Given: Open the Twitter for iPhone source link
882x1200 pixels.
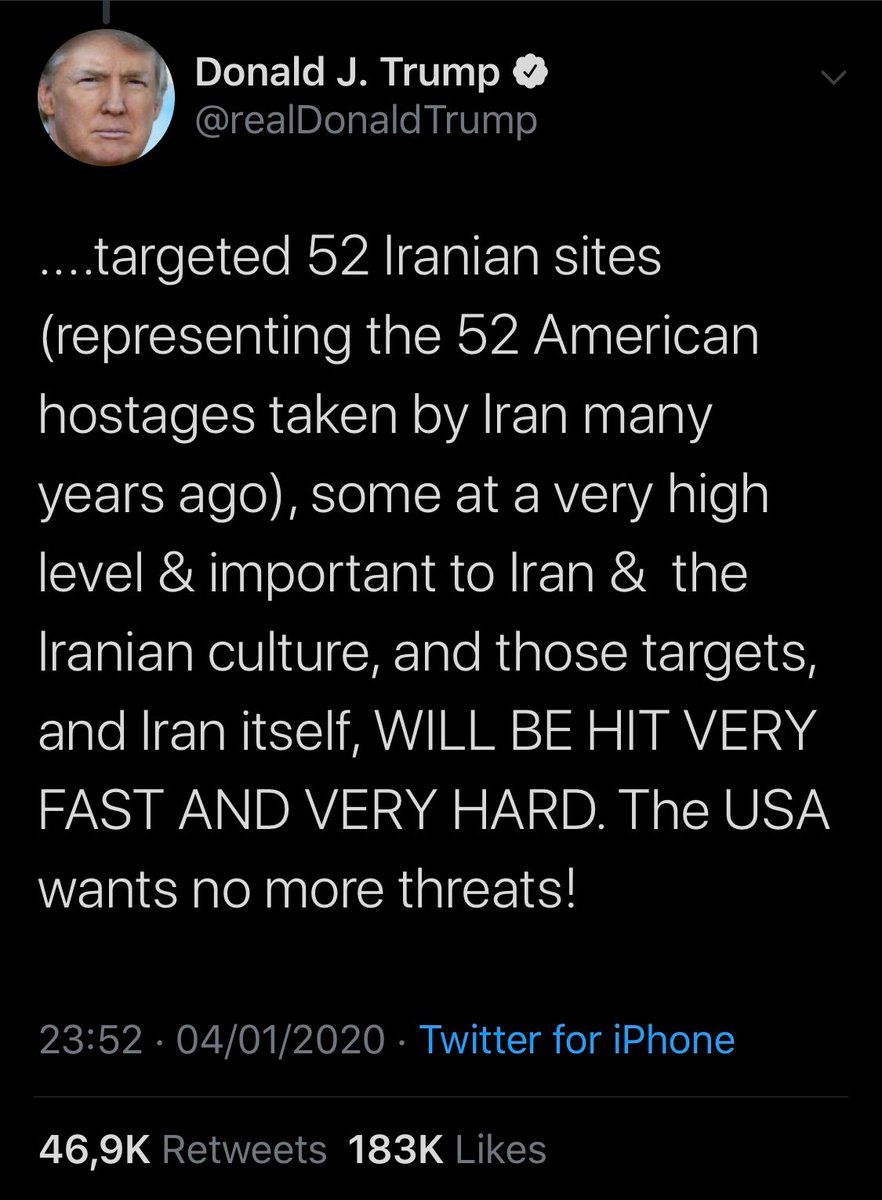Looking at the screenshot, I should tap(577, 1040).
